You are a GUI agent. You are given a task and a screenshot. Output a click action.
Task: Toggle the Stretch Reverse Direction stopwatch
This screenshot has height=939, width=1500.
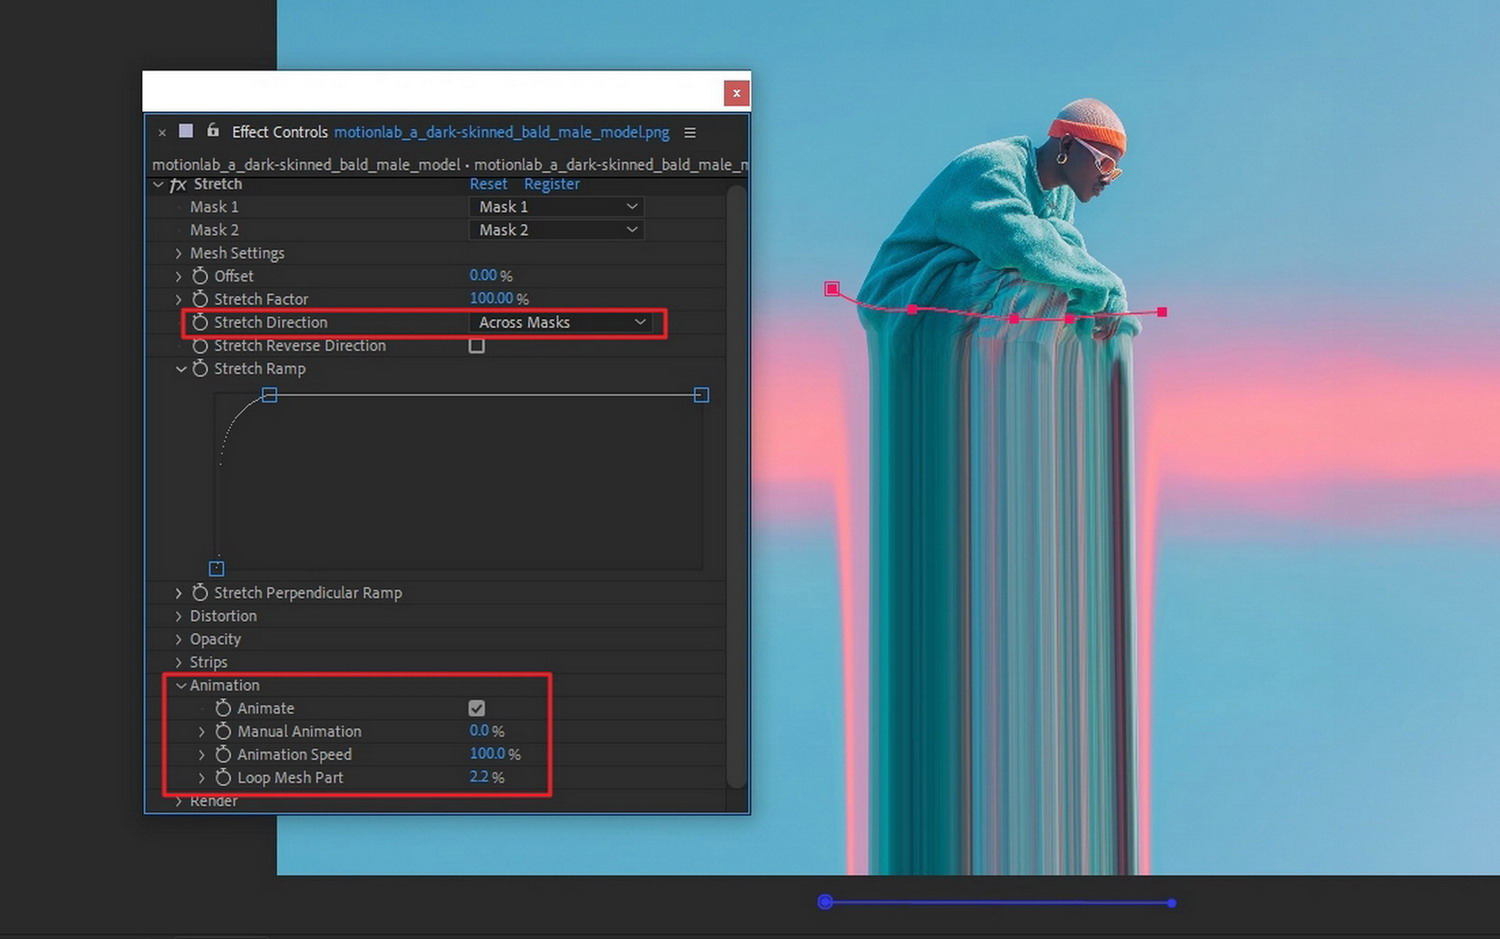pos(200,345)
